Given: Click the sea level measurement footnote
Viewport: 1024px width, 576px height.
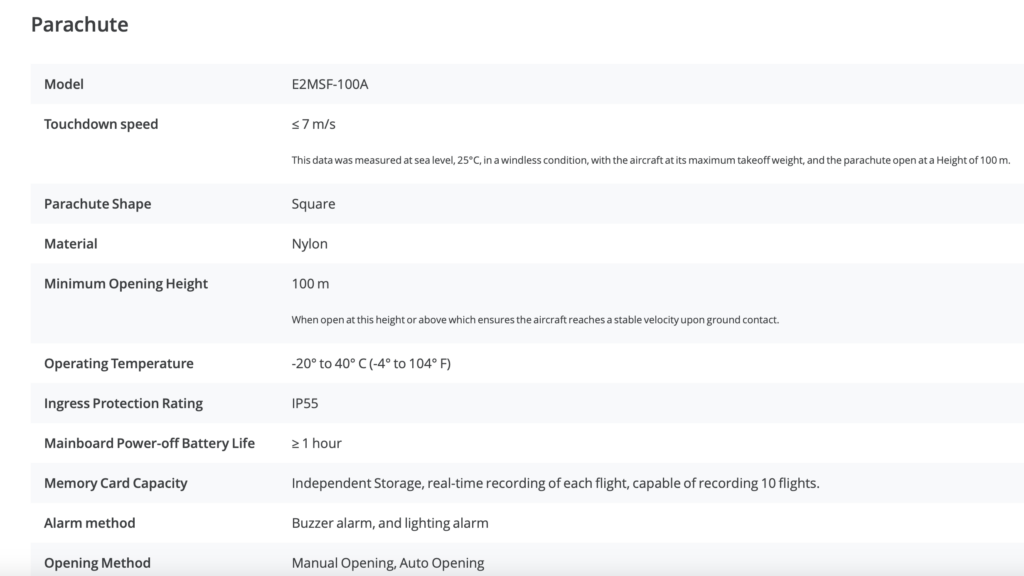Looking at the screenshot, I should point(651,160).
